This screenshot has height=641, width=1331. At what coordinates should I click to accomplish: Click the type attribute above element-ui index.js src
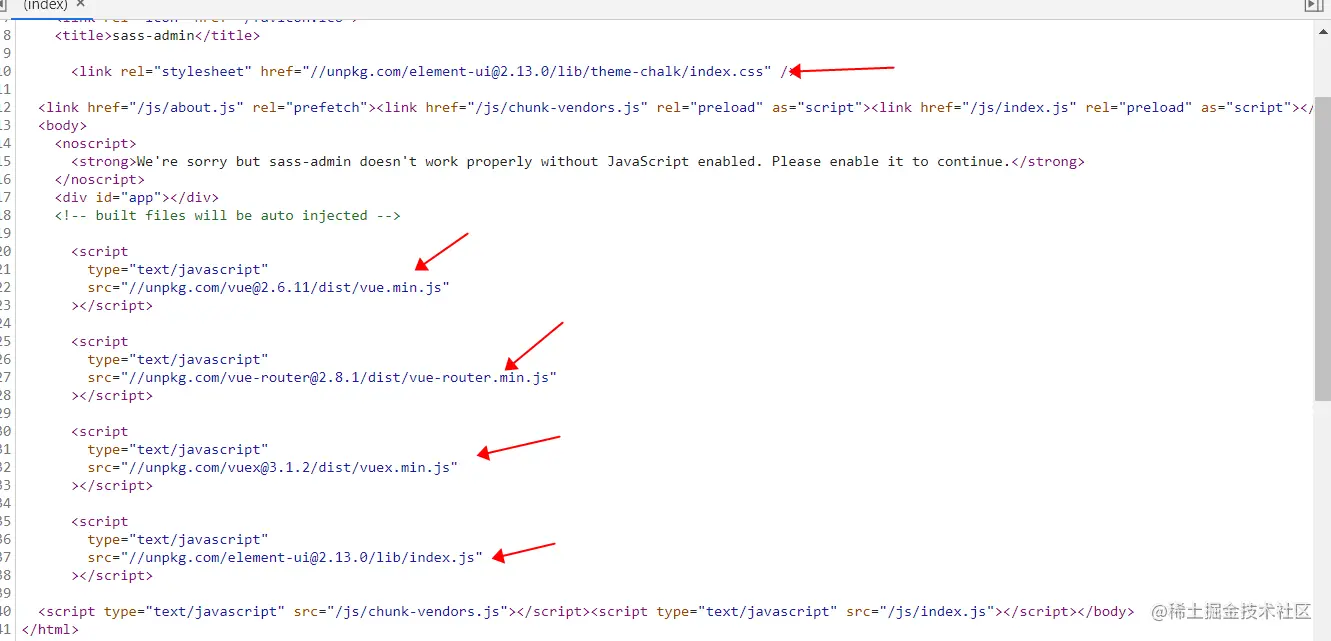tap(178, 539)
